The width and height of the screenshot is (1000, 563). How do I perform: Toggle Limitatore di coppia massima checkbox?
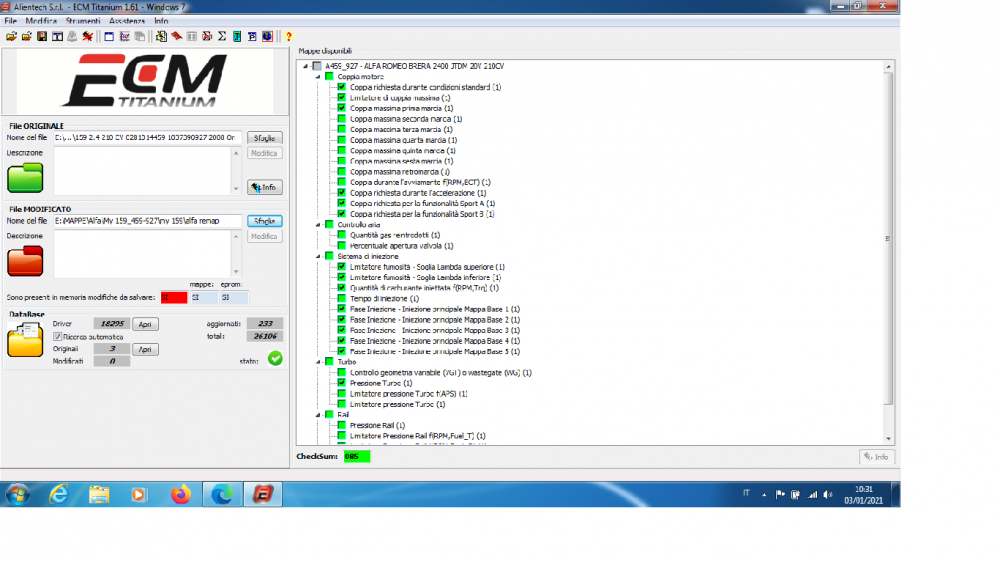coord(342,98)
